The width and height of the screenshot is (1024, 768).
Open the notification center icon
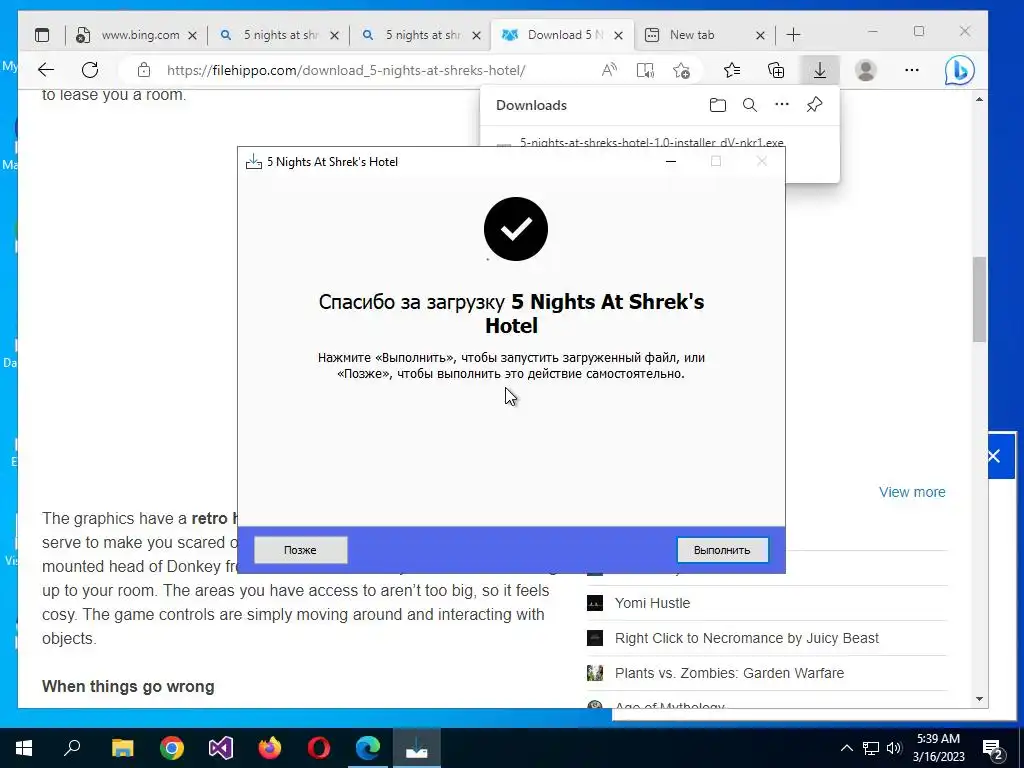click(993, 748)
